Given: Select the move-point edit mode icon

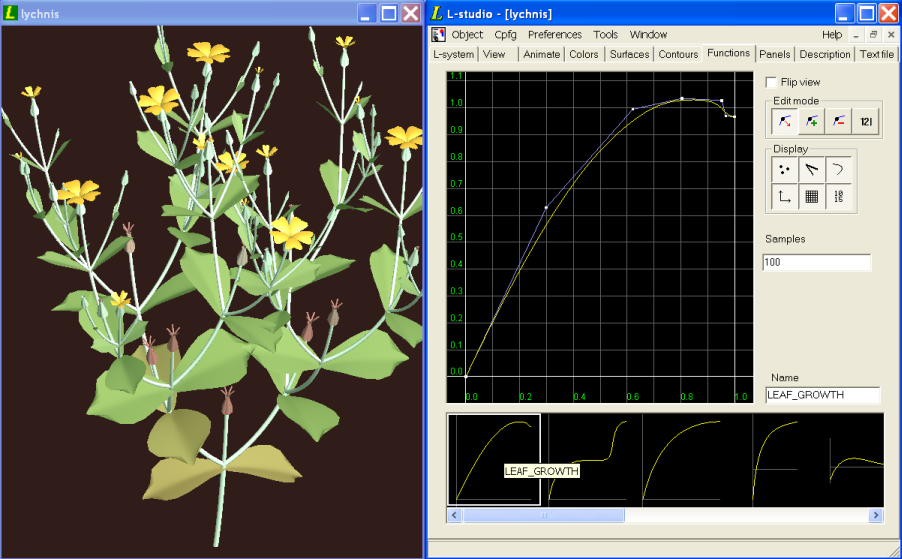Looking at the screenshot, I should point(784,121).
